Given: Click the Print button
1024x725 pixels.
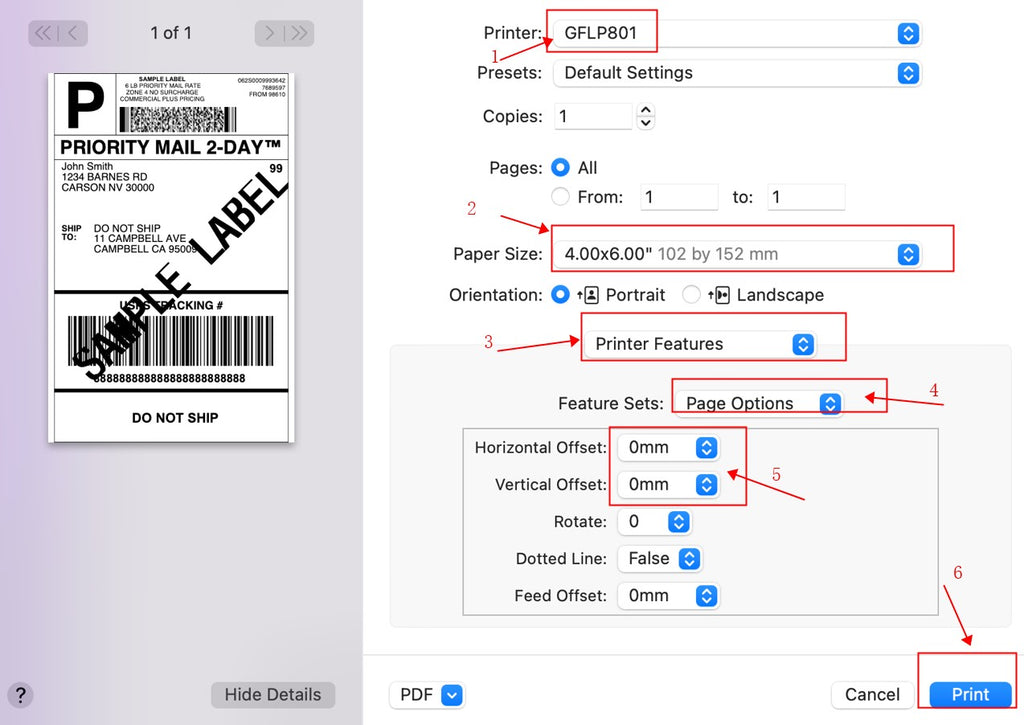Looking at the screenshot, I should (970, 695).
